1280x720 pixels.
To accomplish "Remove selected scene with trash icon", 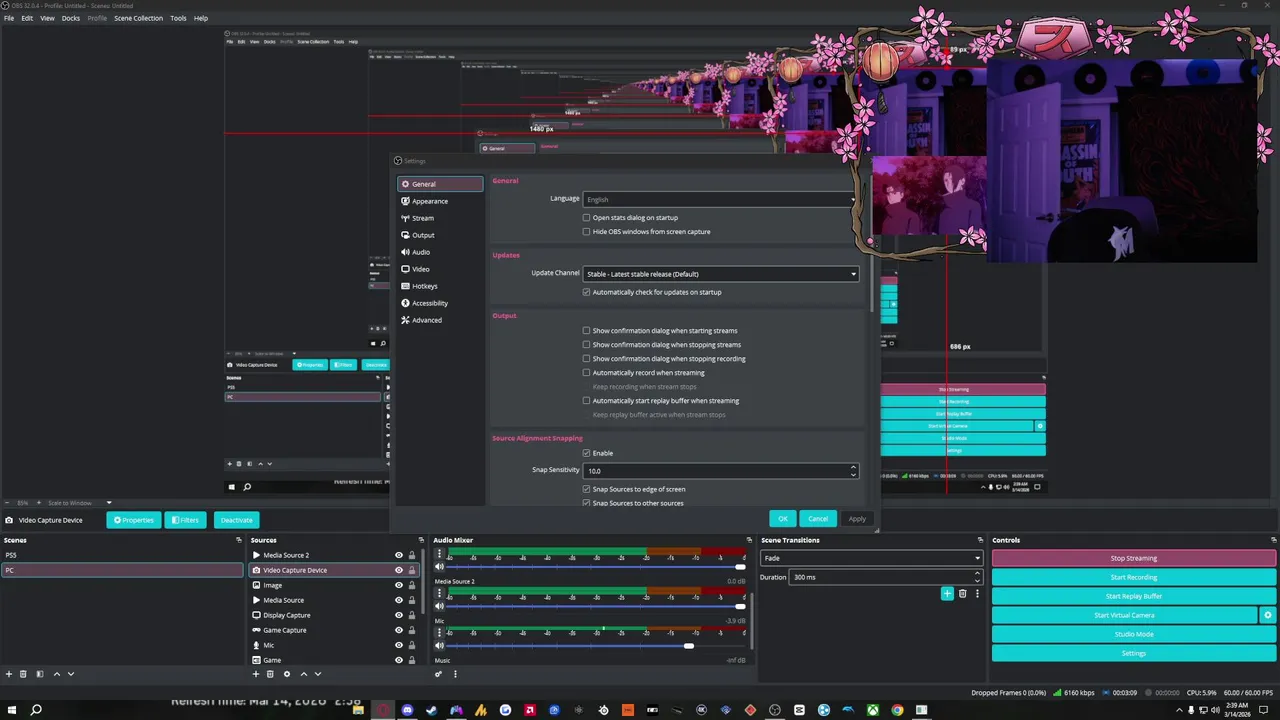I will [x=24, y=674].
